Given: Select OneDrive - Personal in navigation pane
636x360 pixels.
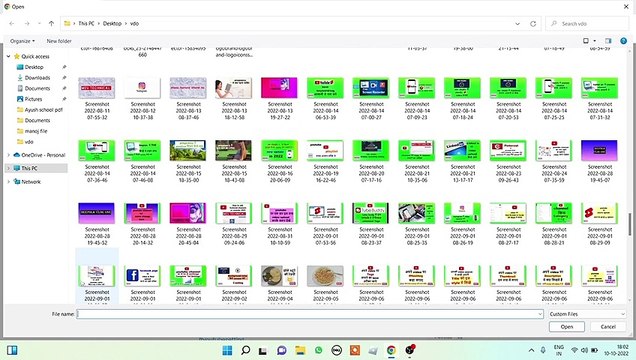Looking at the screenshot, I should tap(43, 155).
